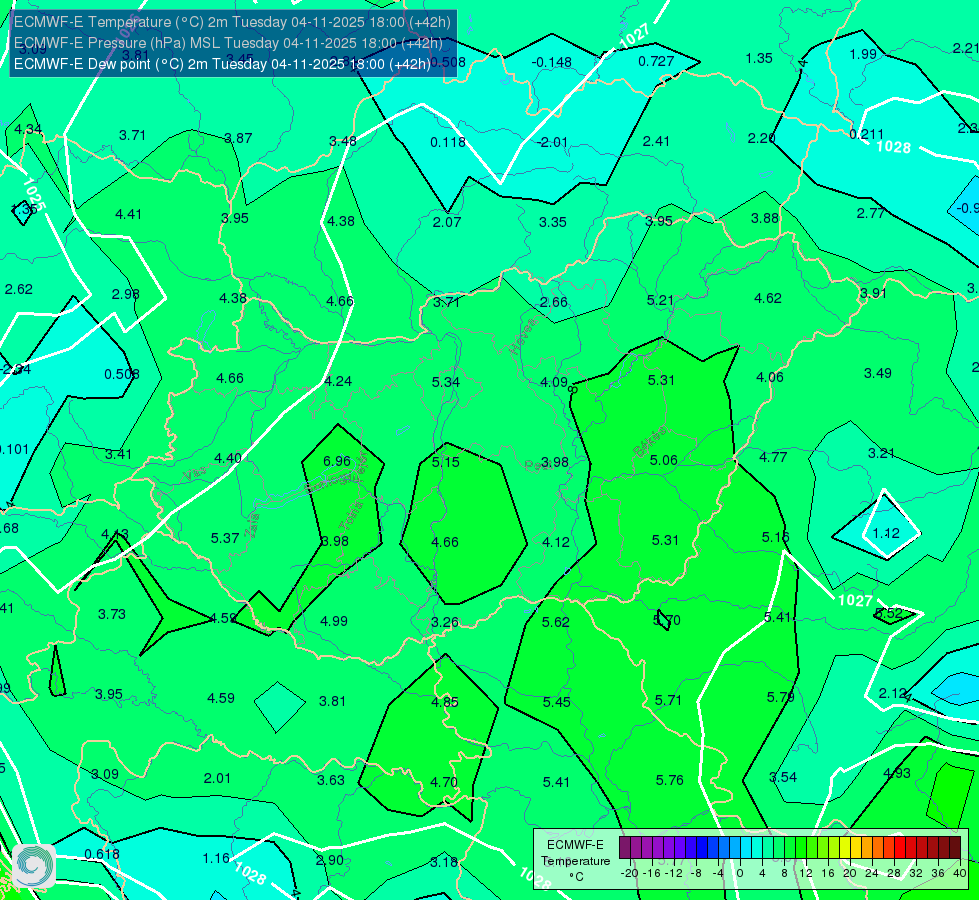Click the 4.77 temperature value

pos(773,457)
